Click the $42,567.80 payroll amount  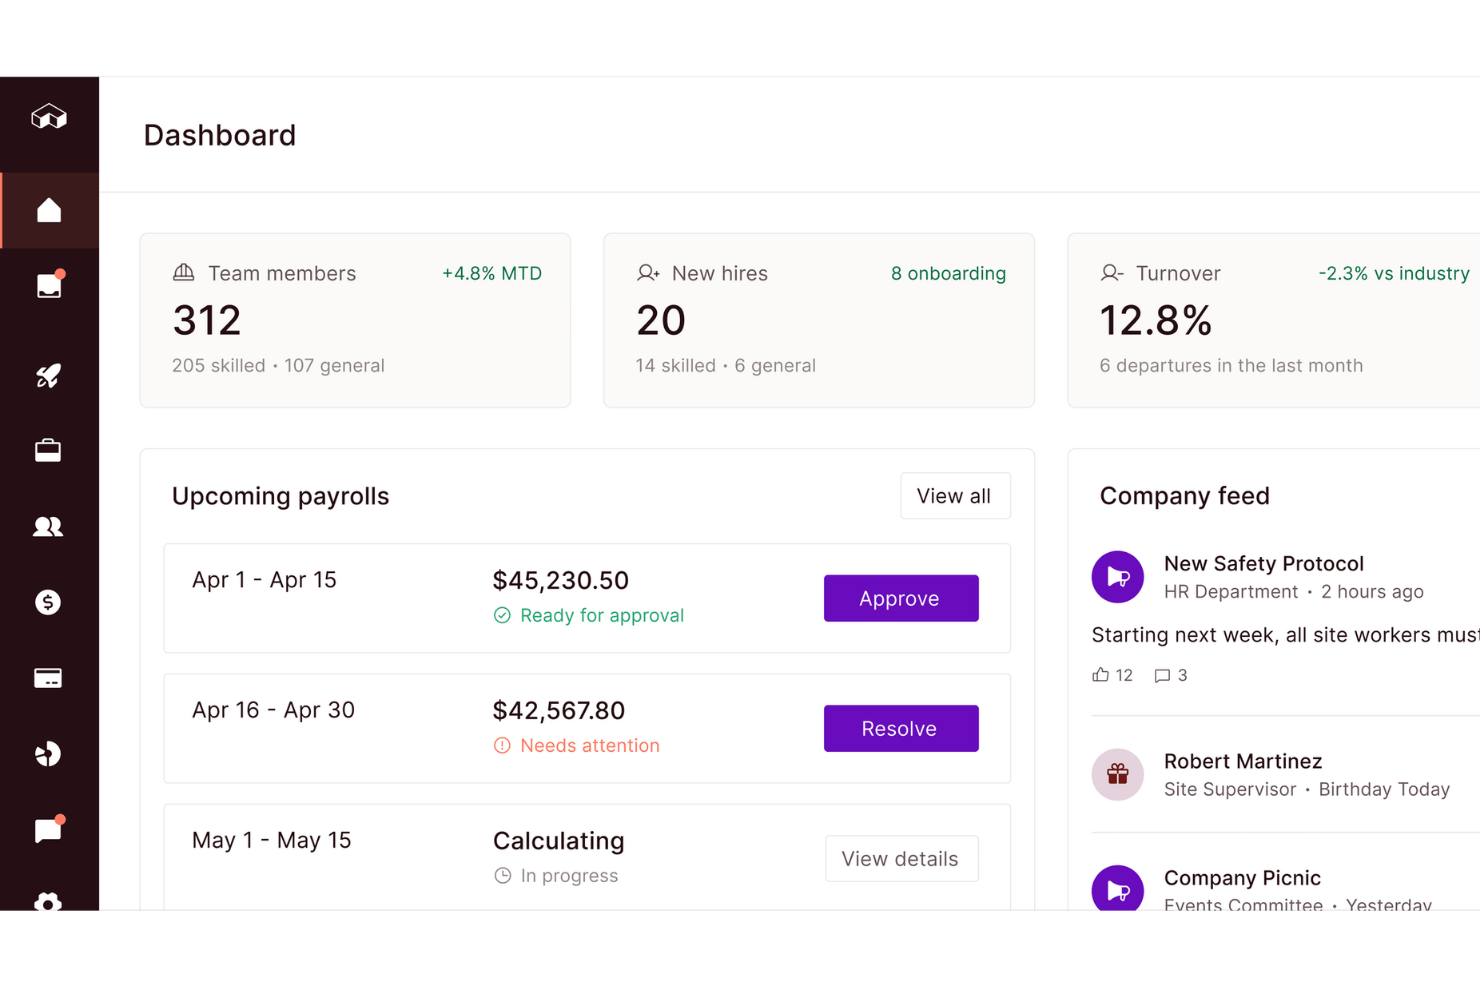coord(559,711)
